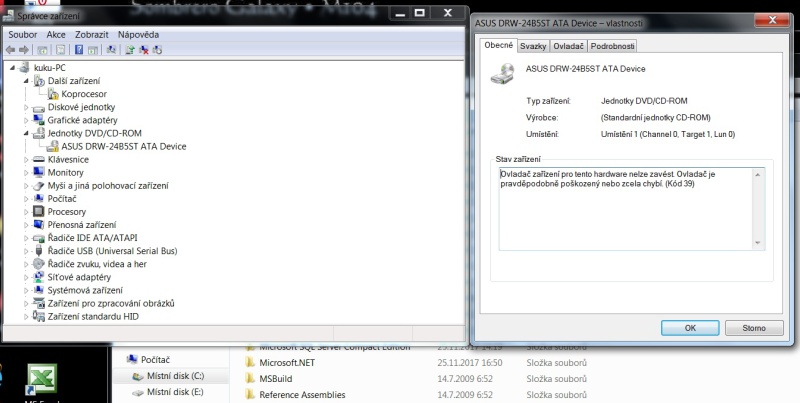Expand the Systémová zařízení node
Image resolution: width=800 pixels, height=403 pixels.
[26, 290]
